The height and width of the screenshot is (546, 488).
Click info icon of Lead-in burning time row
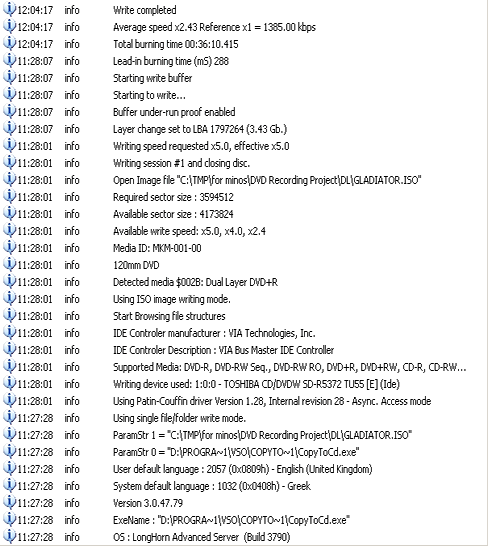click(x=9, y=61)
